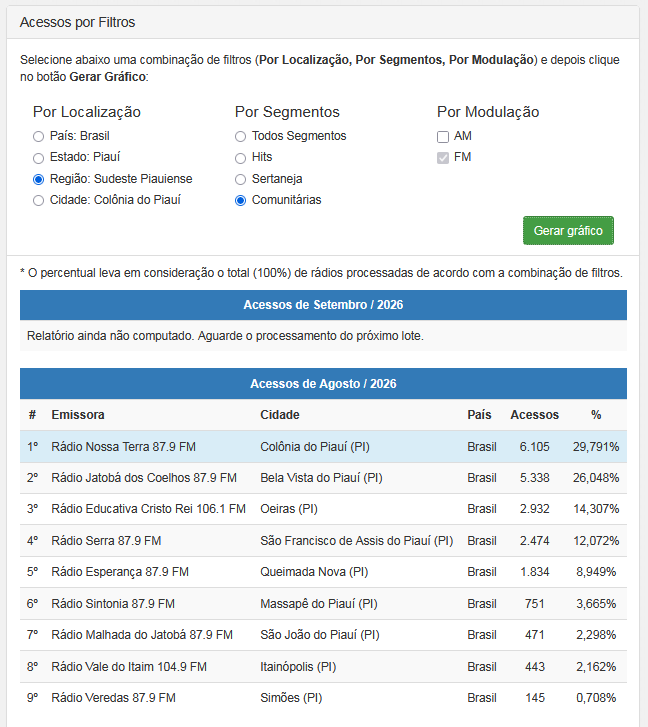Pick Cidade: Colônia do Piauí filter

pos(38,200)
